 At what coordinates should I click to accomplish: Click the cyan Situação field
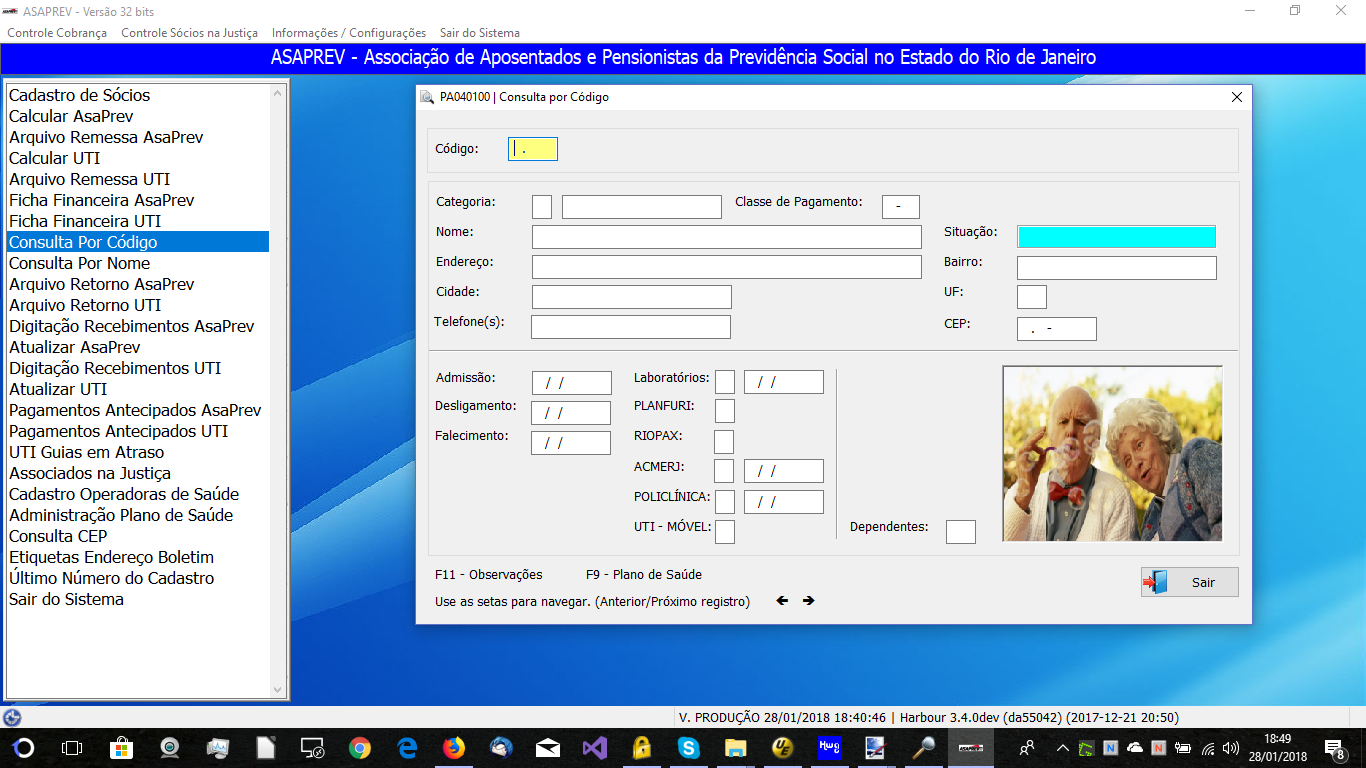tap(1116, 237)
